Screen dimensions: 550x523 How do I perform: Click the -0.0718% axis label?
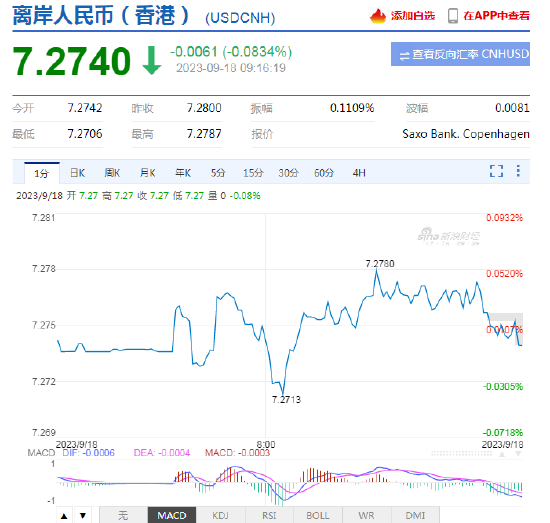503,433
